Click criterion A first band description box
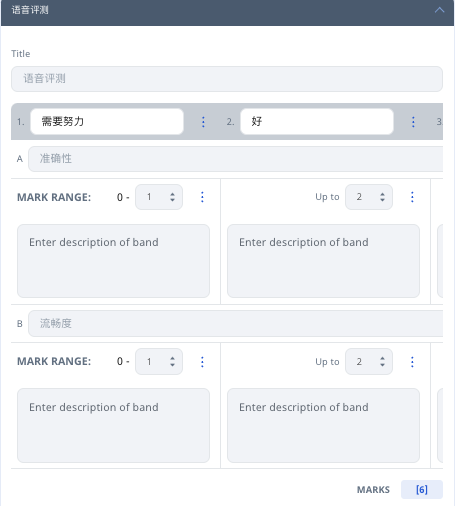 click(114, 261)
